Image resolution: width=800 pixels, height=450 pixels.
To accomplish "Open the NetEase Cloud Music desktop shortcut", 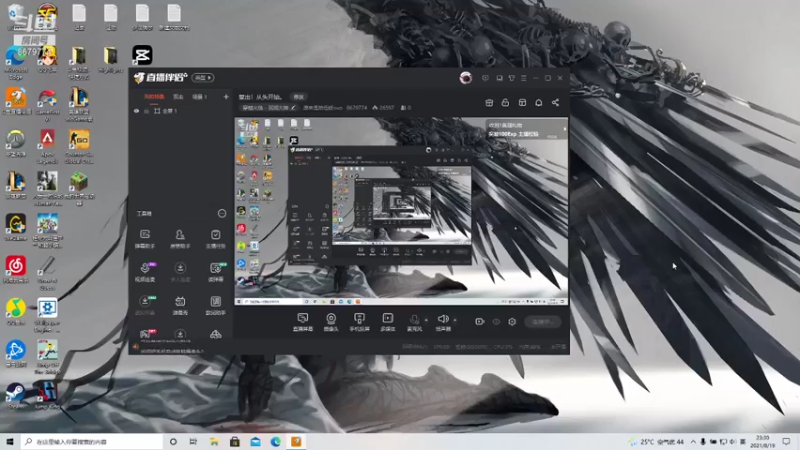I will 16,270.
